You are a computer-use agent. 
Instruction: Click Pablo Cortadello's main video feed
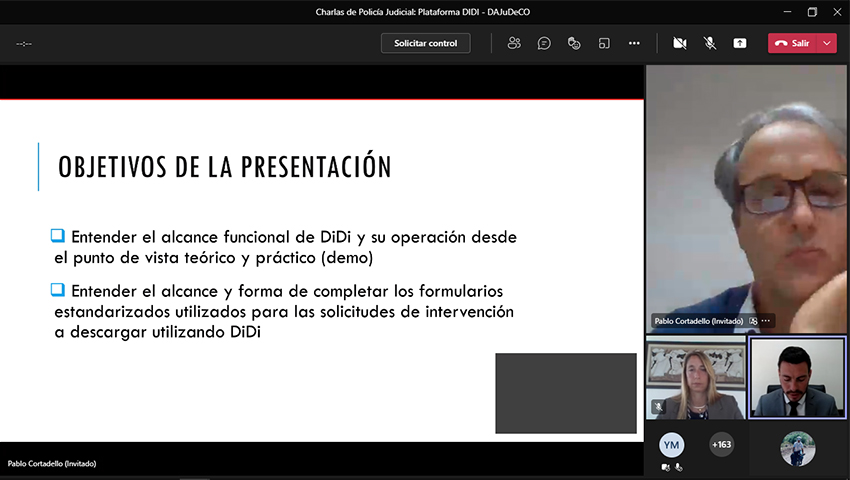point(746,199)
